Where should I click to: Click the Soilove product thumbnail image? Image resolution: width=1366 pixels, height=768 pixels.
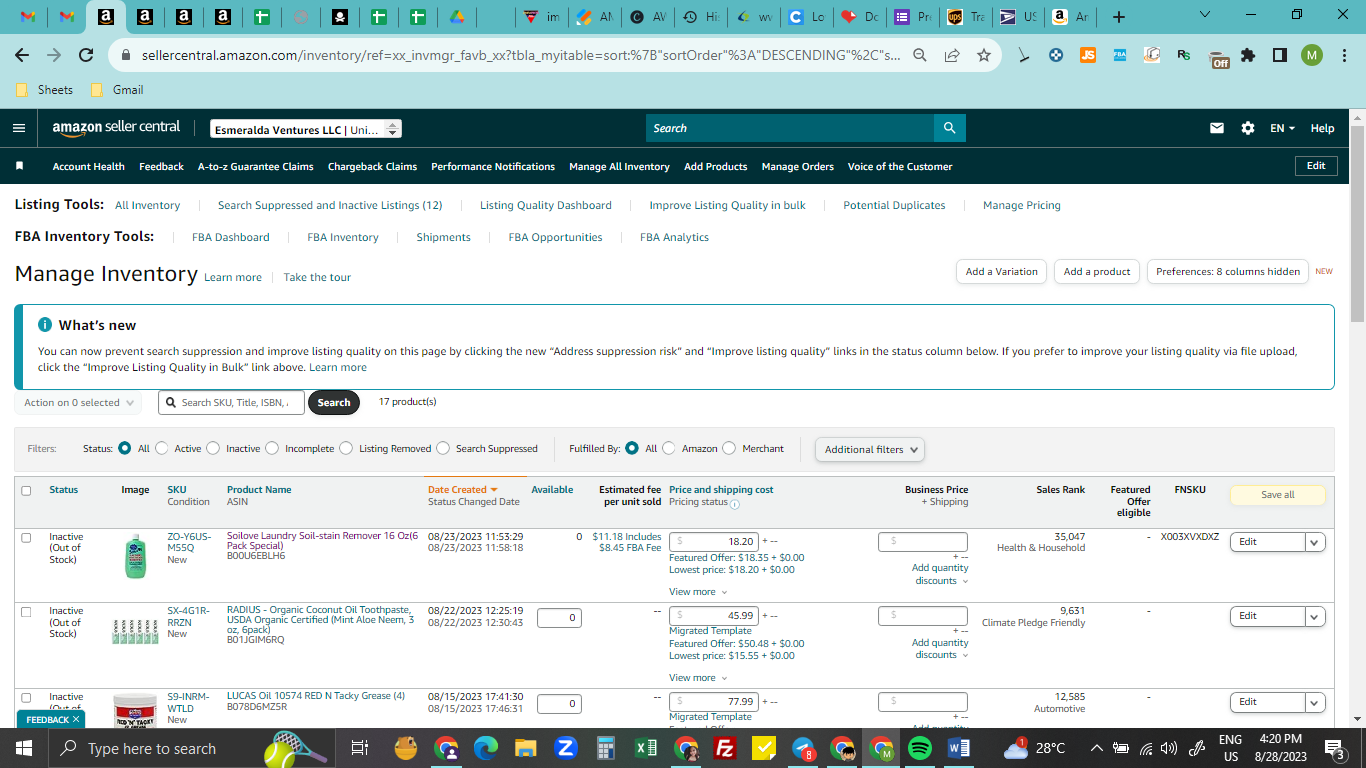pos(136,556)
